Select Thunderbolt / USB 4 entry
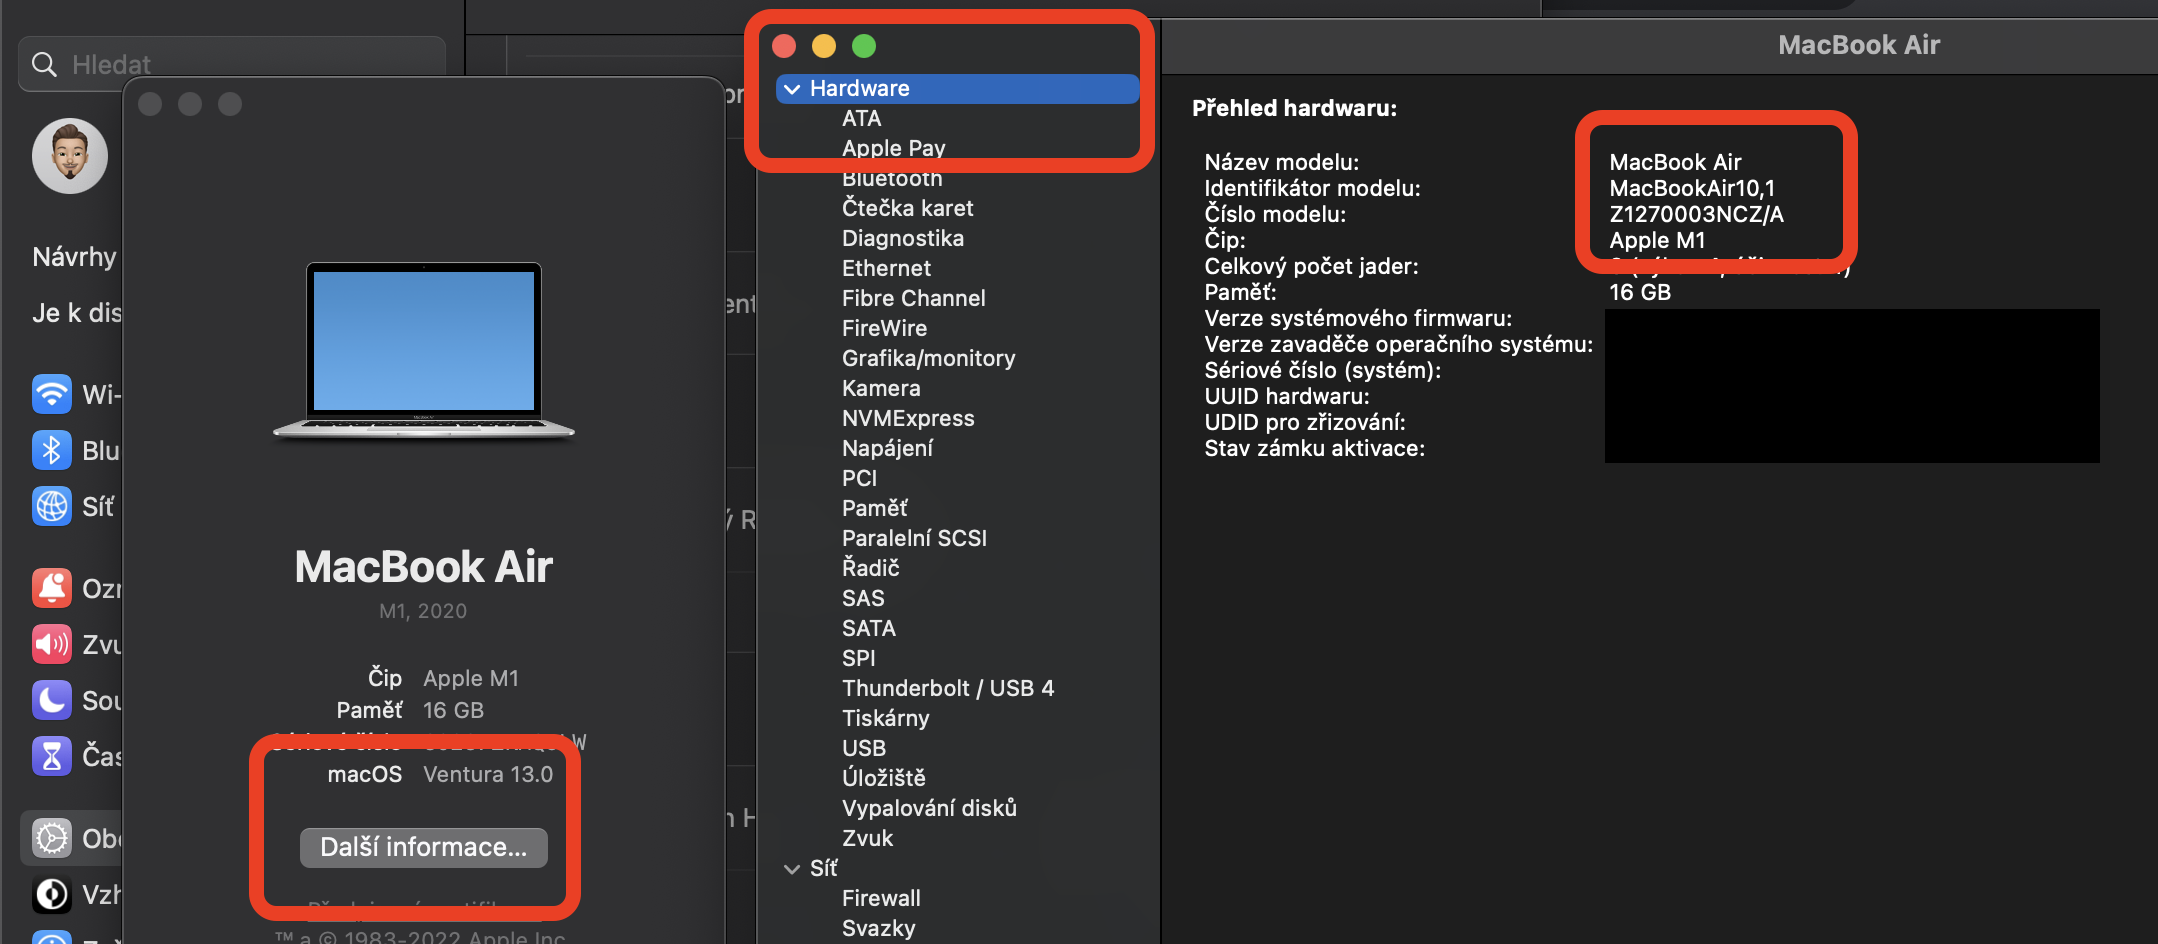The image size is (2158, 944). coord(948,688)
